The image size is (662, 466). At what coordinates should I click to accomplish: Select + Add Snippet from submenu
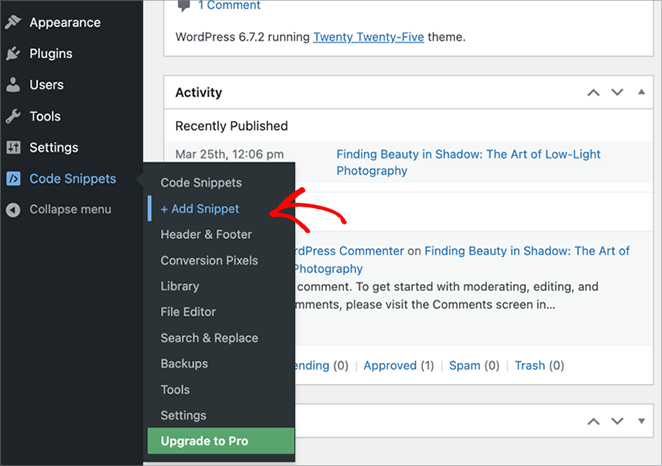point(200,209)
